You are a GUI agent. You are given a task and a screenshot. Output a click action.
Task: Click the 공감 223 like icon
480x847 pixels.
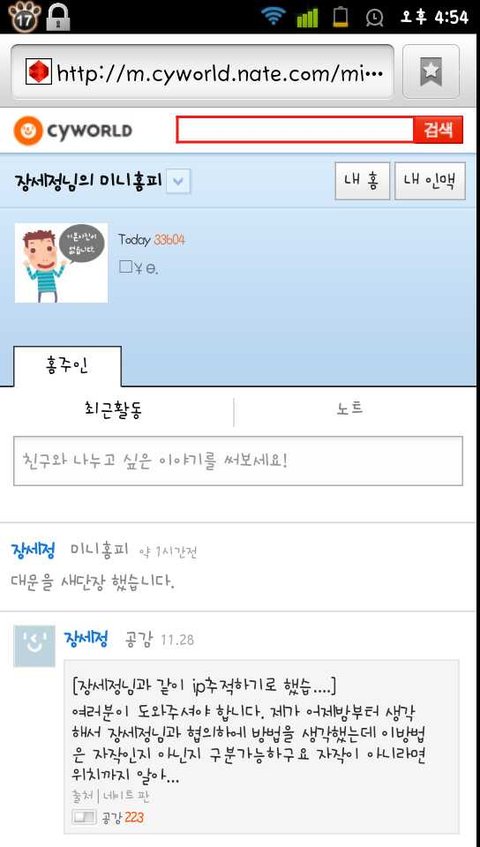84,817
